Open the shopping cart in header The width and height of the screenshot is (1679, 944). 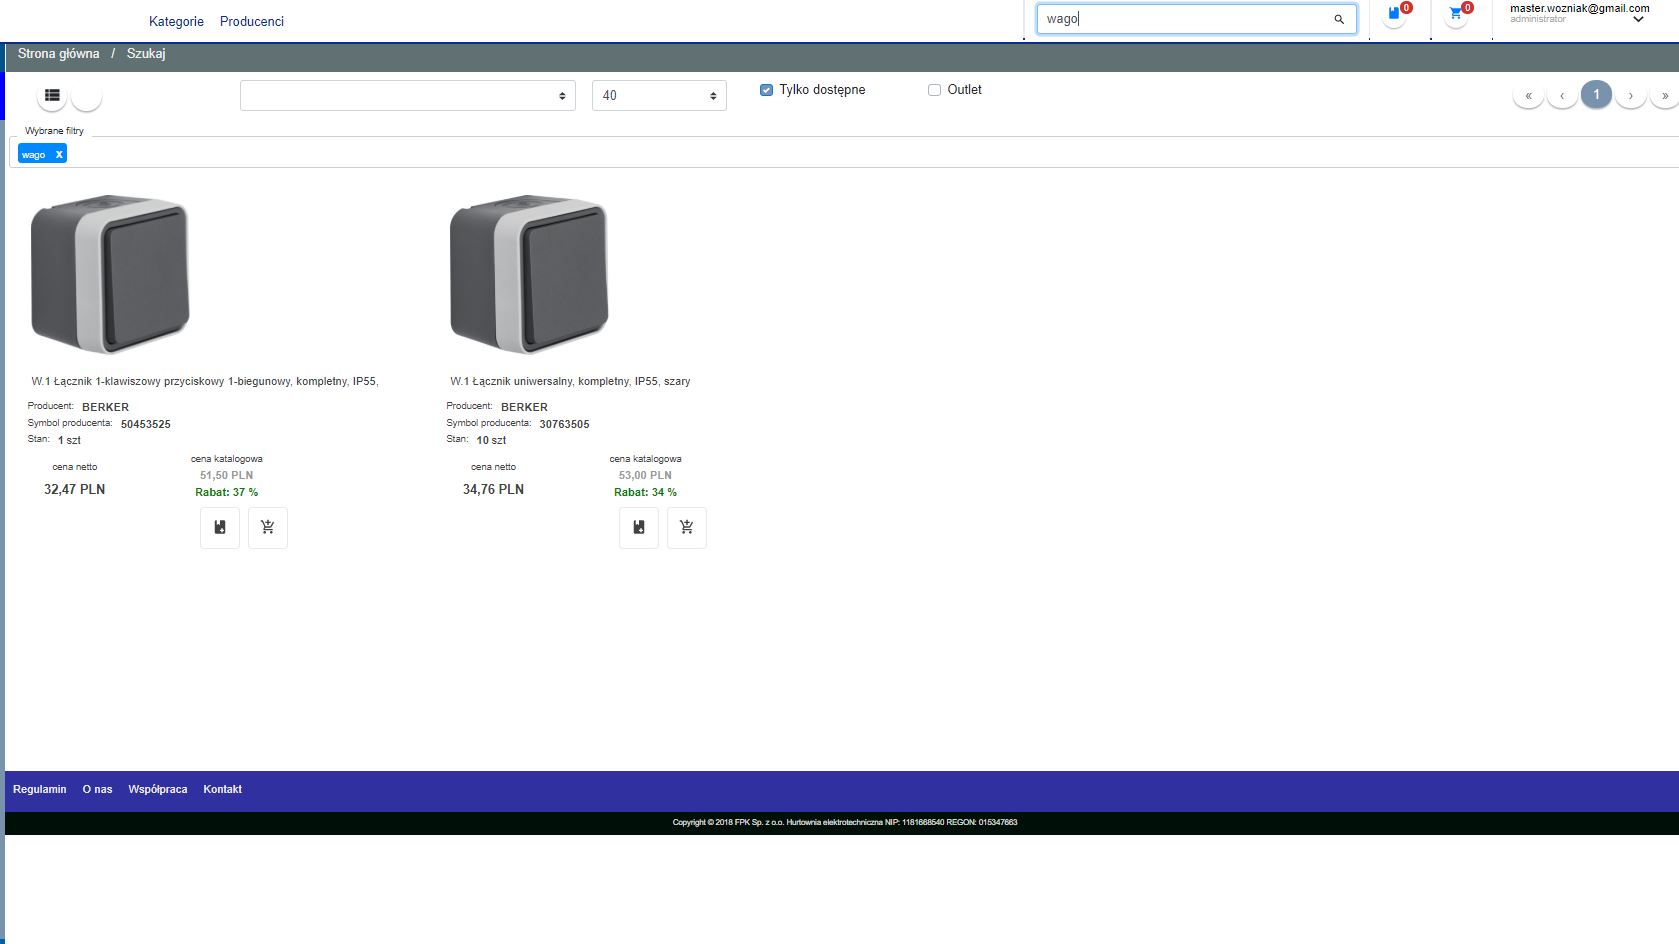click(1456, 15)
